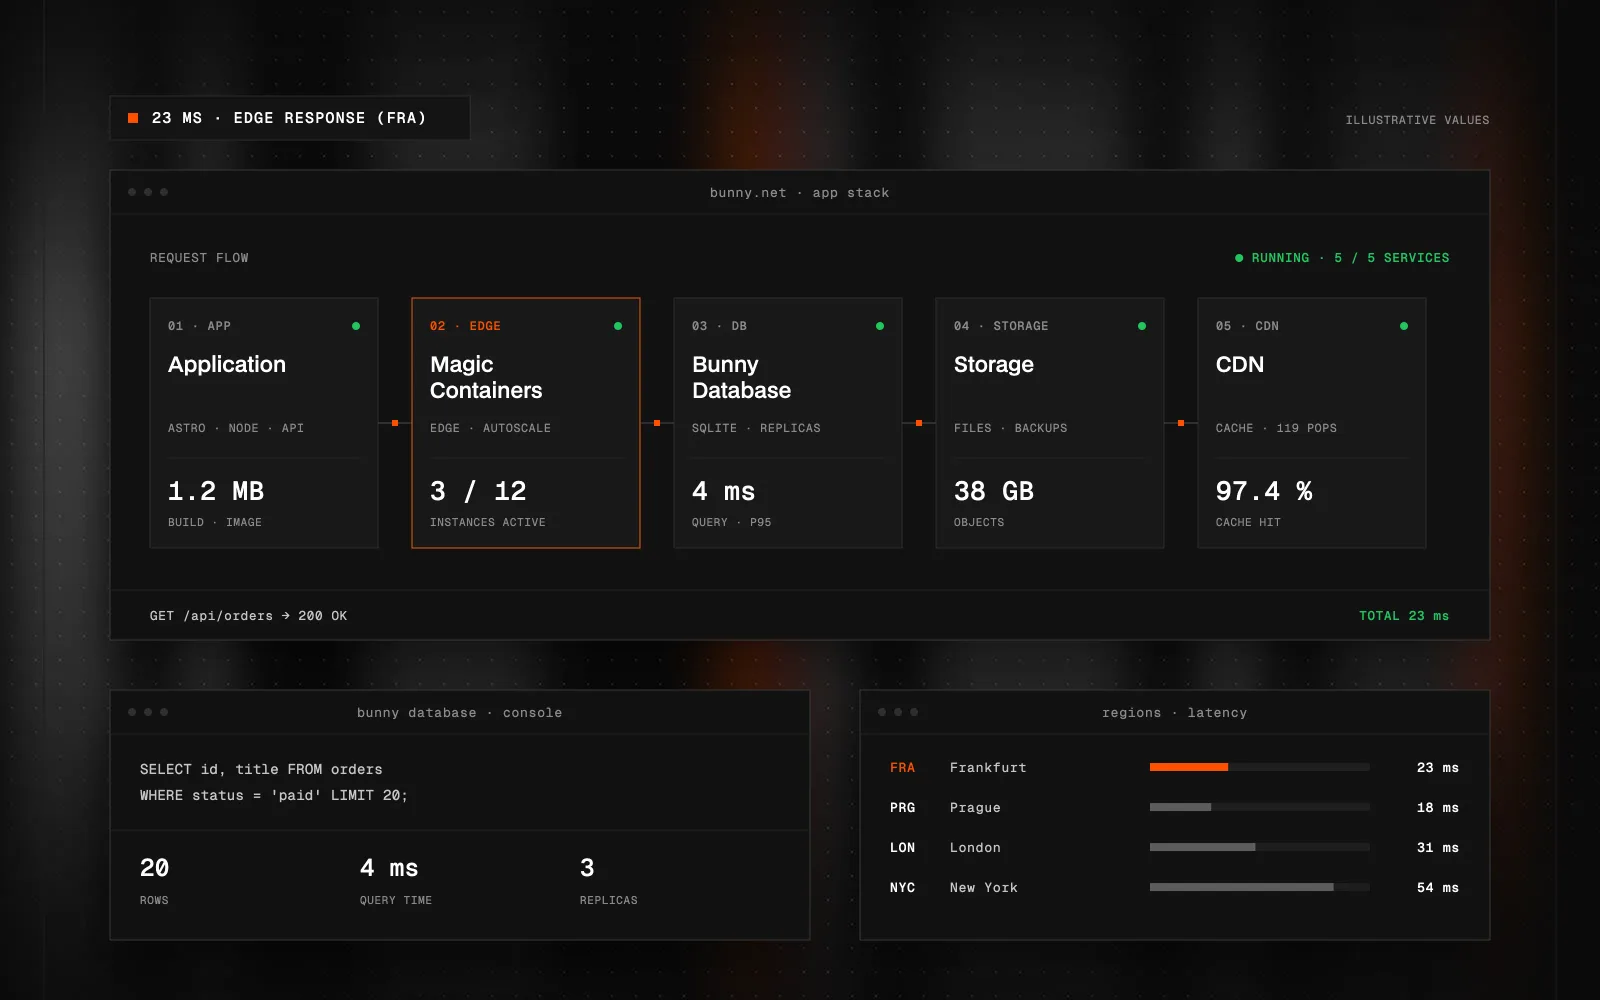Click the New York latency bar
This screenshot has width=1600, height=1000.
(1241, 887)
